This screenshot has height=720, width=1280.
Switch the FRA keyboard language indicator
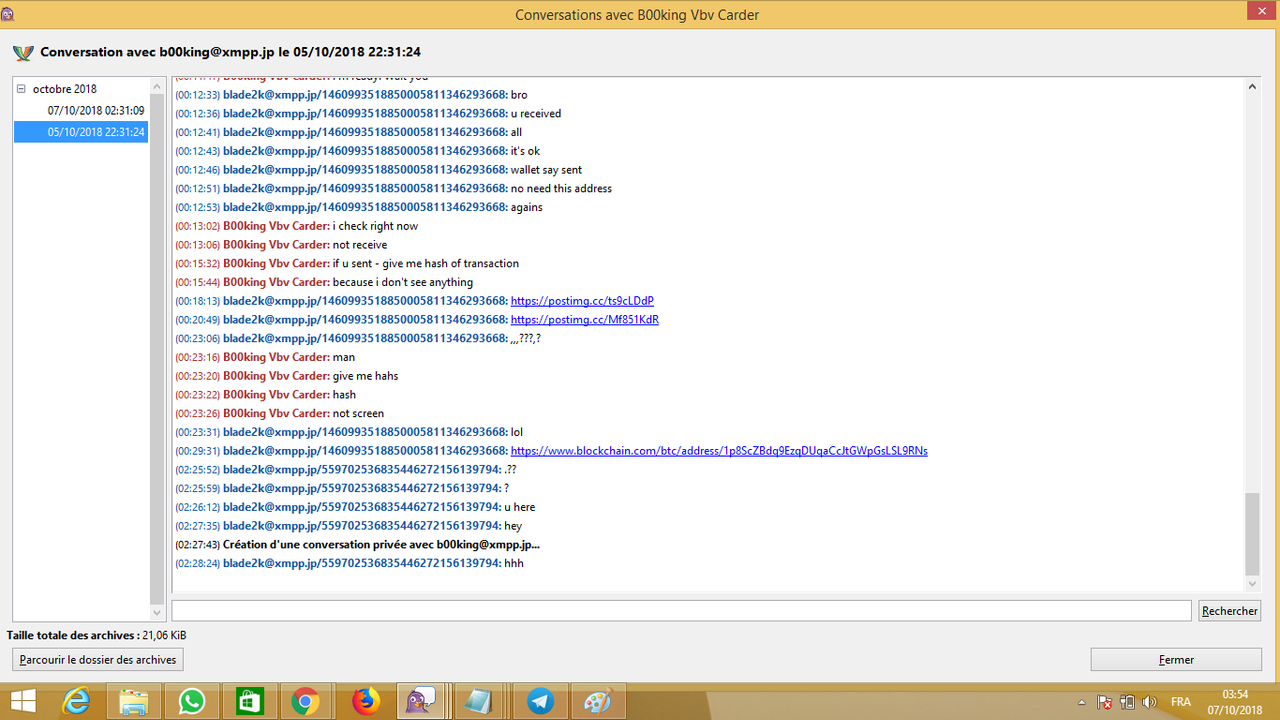click(1181, 702)
